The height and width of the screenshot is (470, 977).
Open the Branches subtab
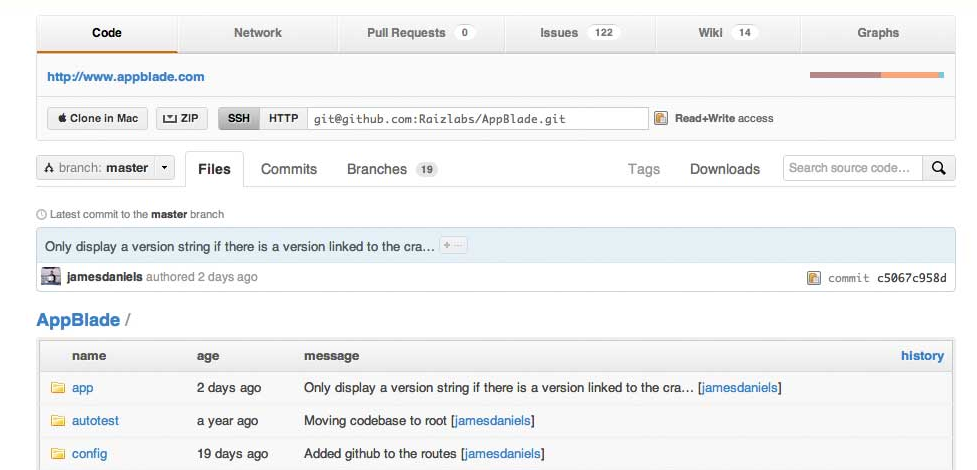(x=392, y=169)
